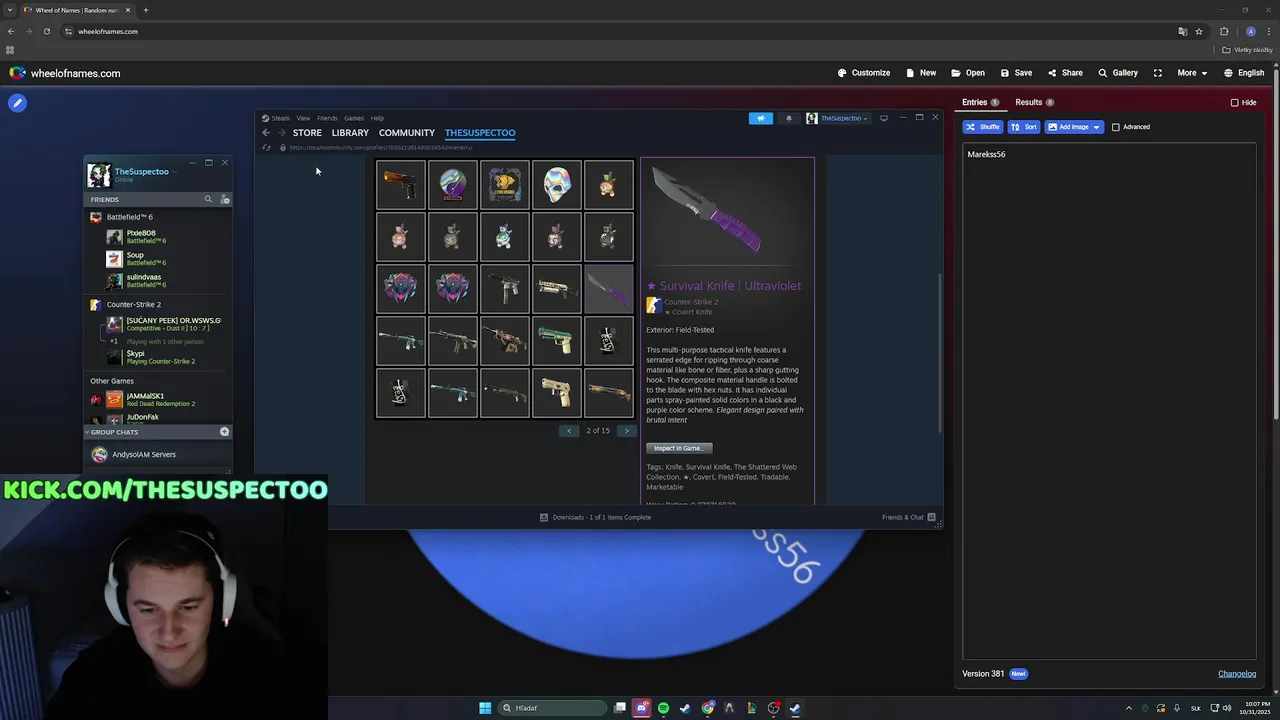Screen dimensions: 1280x720
Task: Switch to the Entries tab
Action: [x=980, y=102]
